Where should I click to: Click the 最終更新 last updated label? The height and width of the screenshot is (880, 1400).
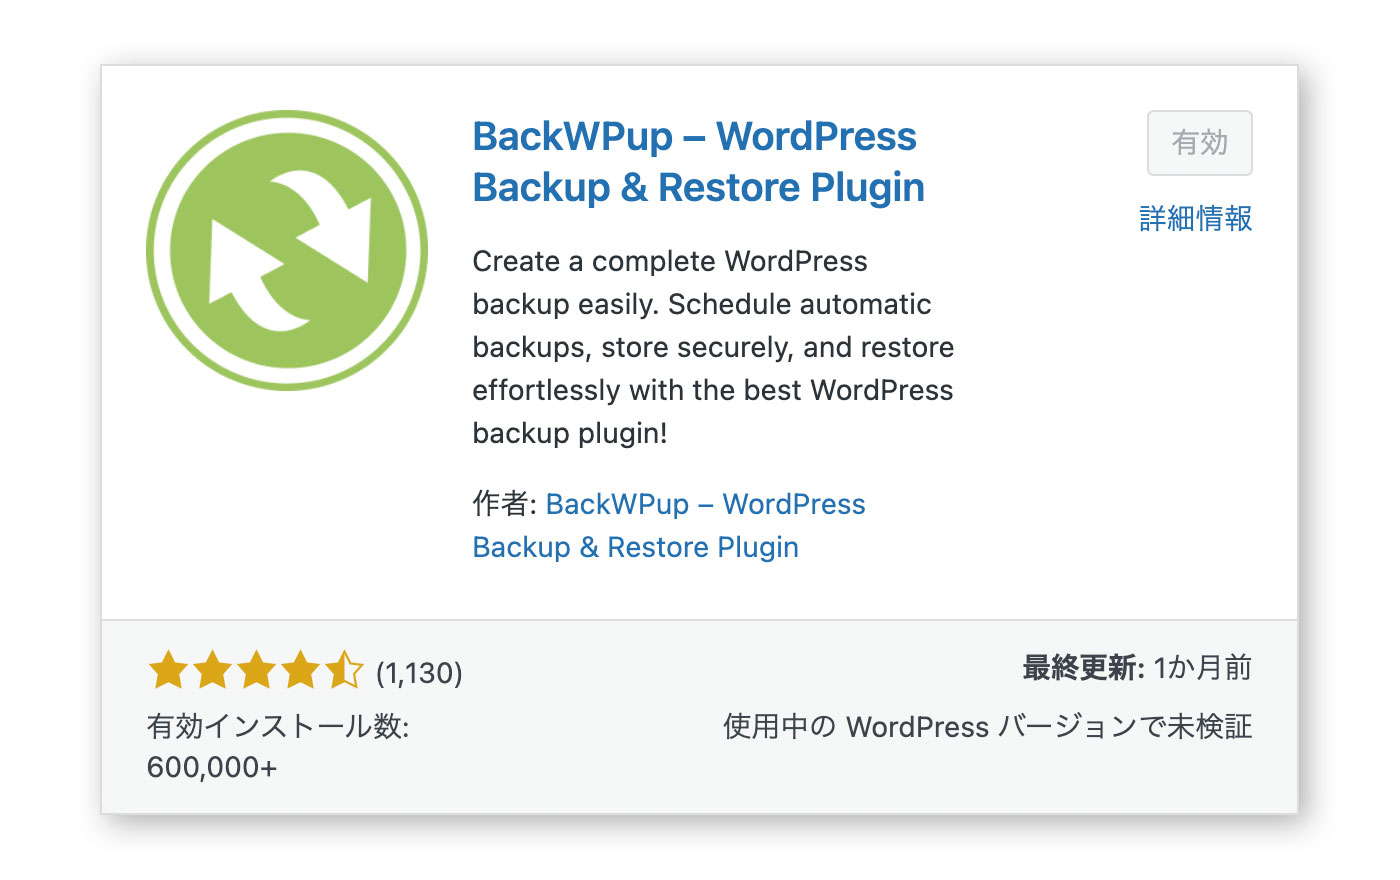point(1078,668)
